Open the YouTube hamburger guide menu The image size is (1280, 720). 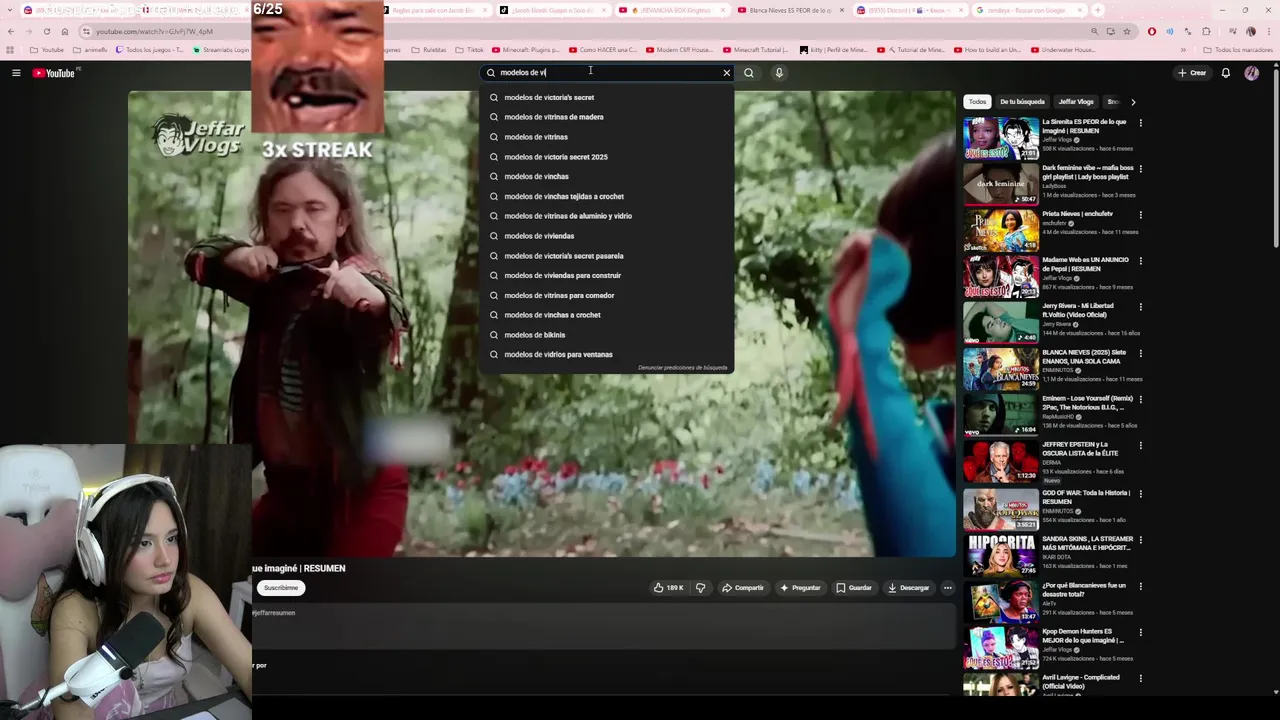tap(16, 73)
